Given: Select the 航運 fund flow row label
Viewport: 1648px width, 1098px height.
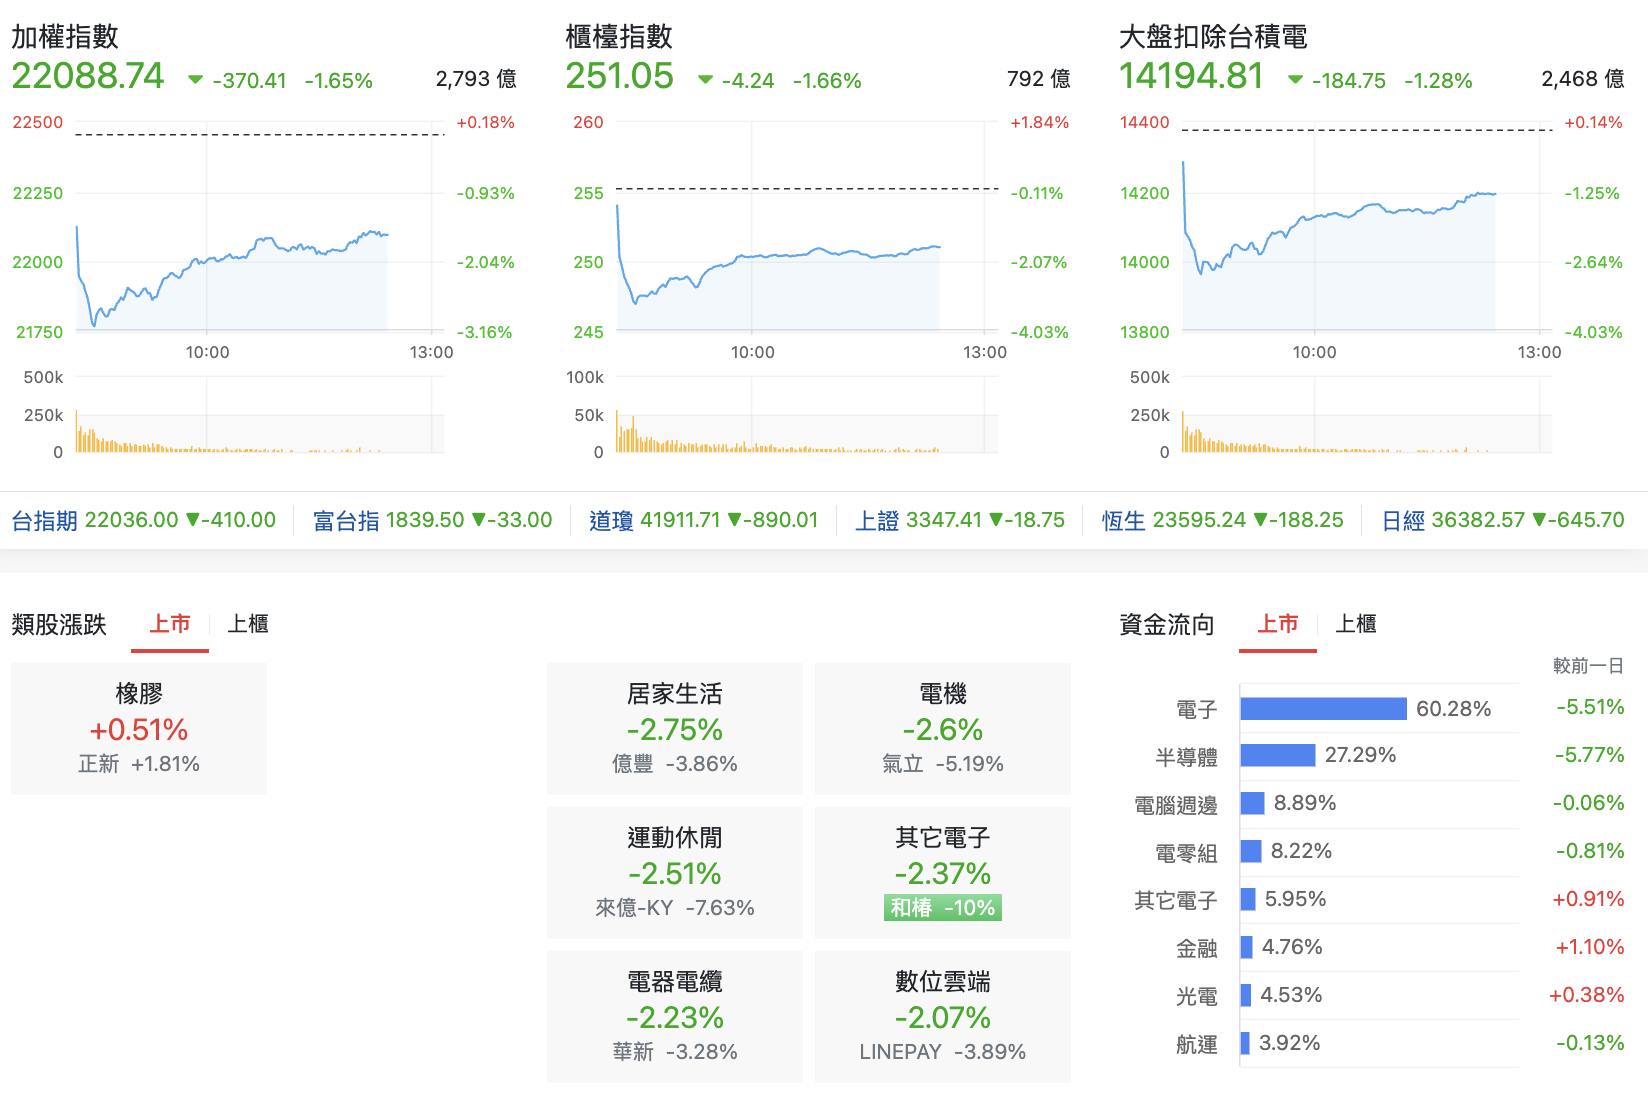Looking at the screenshot, I should point(1197,1045).
